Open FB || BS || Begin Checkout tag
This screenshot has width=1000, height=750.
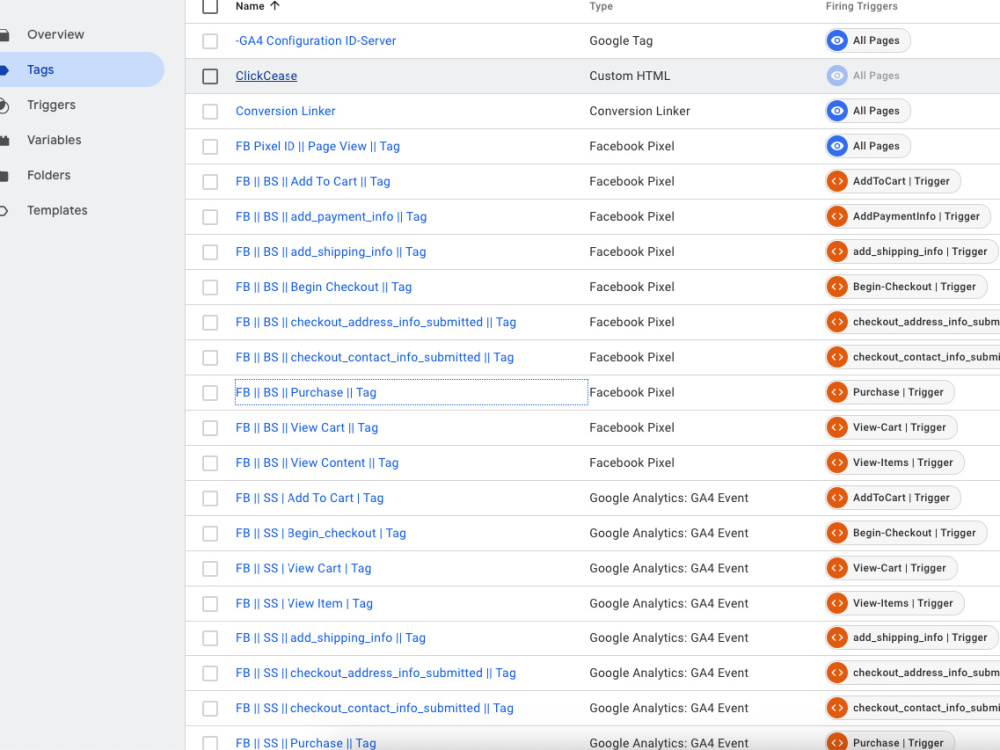pyautogui.click(x=323, y=286)
